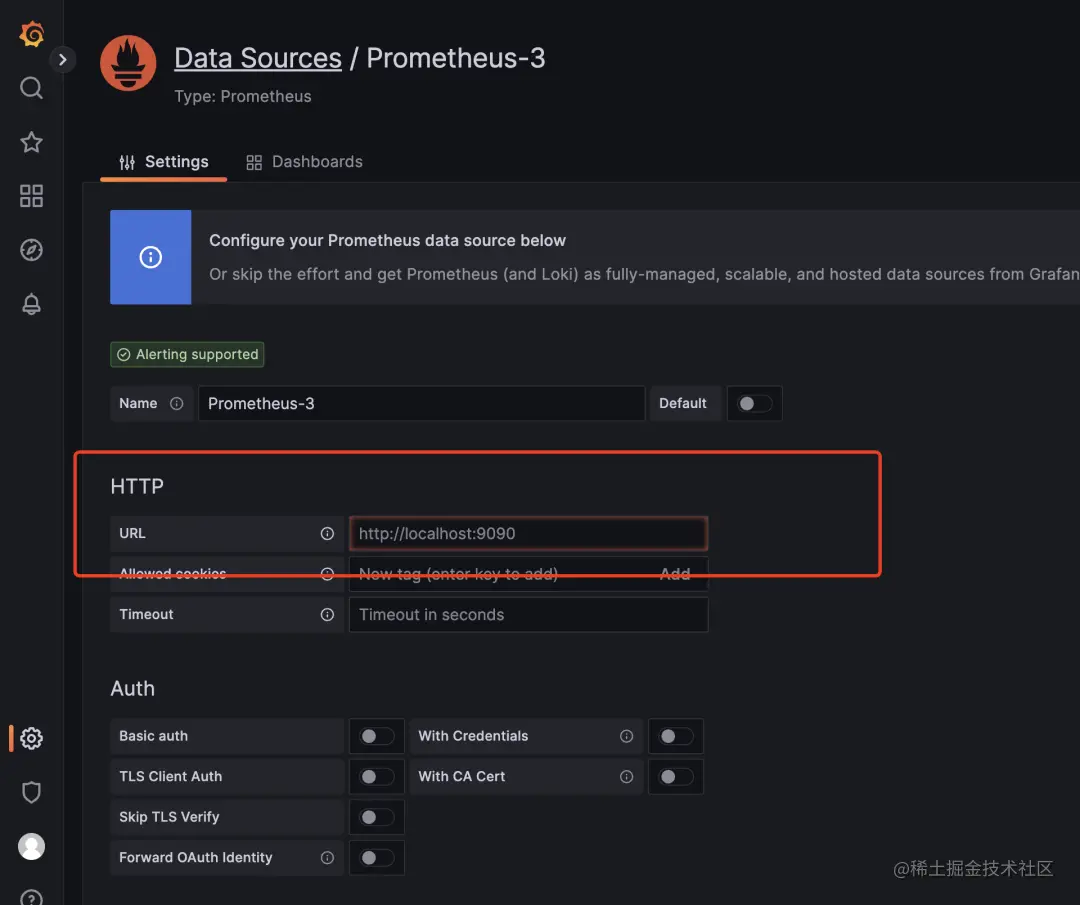Click the Data Sources breadcrumb link
The width and height of the screenshot is (1080, 905).
tap(258, 58)
